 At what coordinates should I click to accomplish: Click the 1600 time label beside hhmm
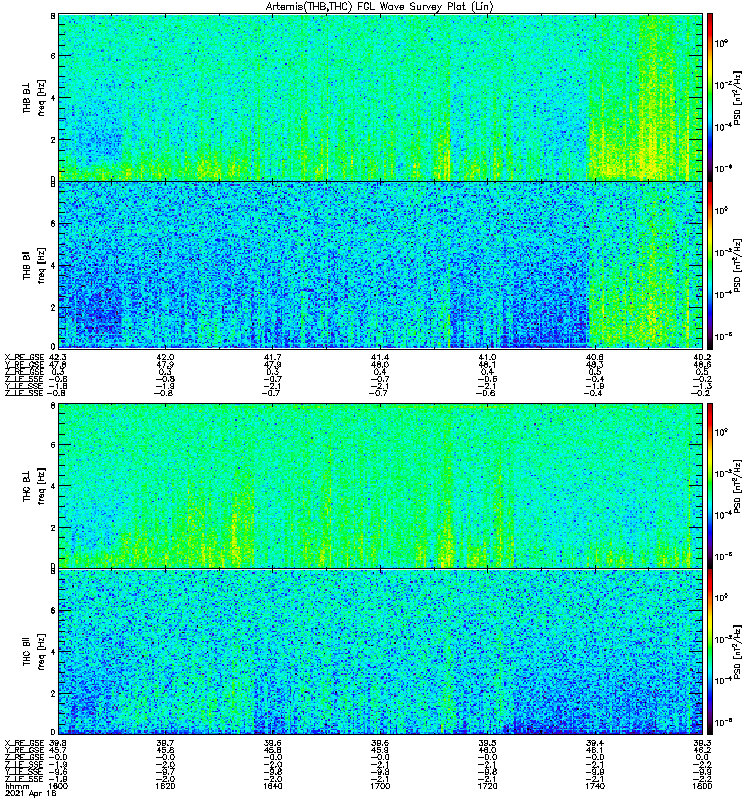(57, 786)
